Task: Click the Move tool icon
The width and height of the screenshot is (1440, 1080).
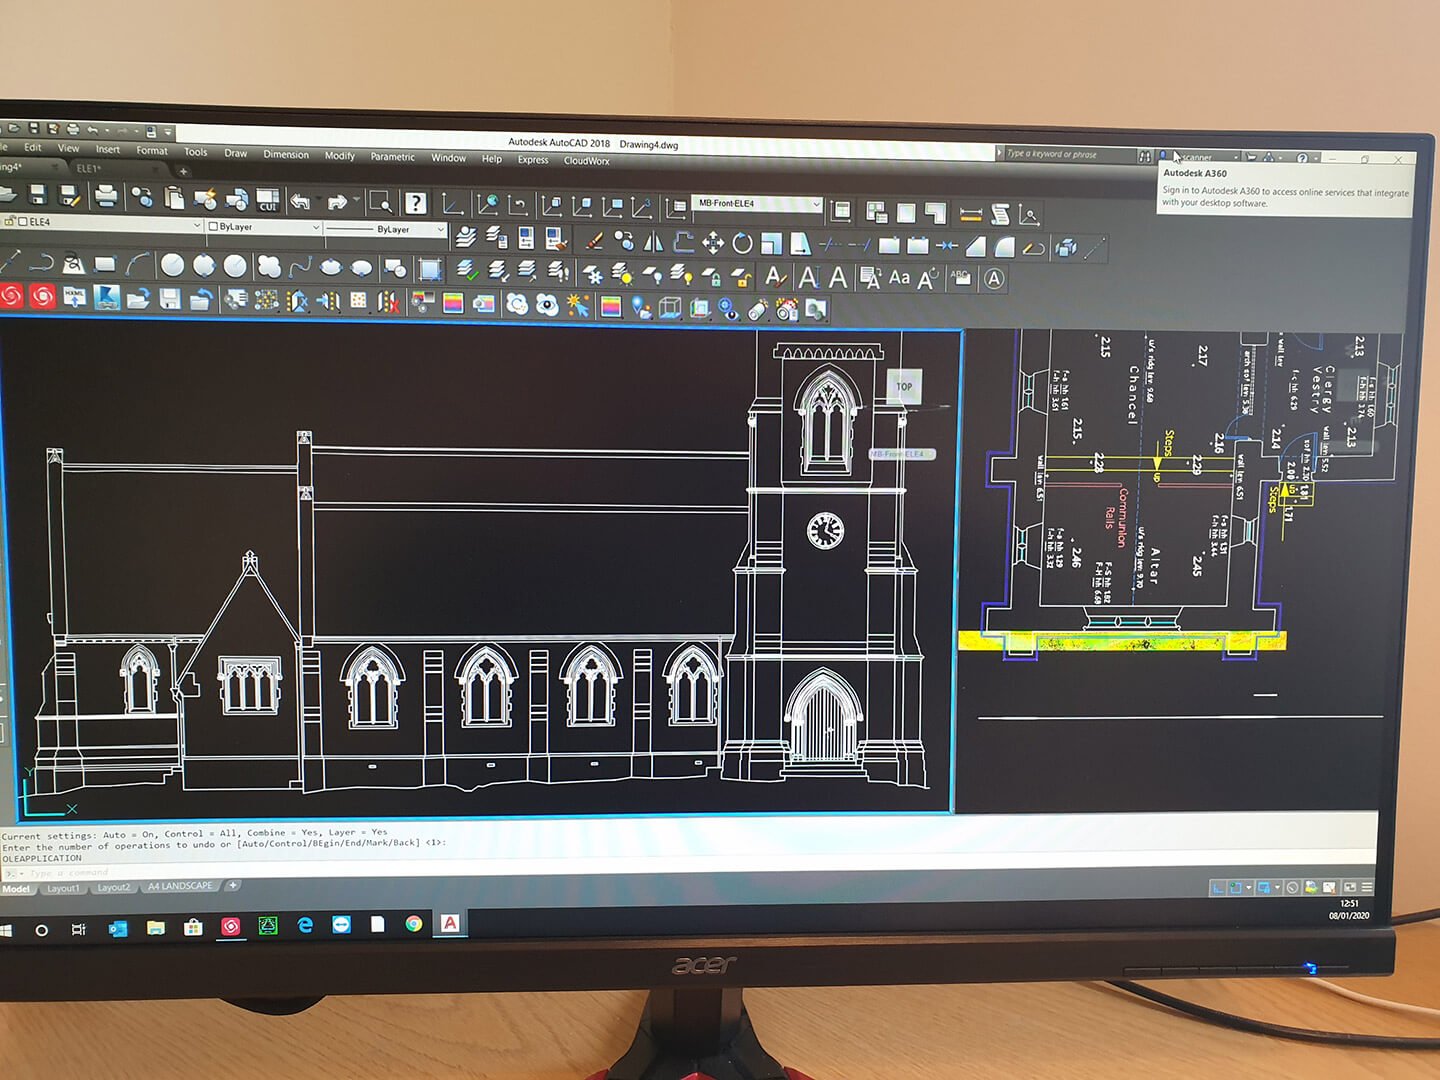Action: pos(712,243)
